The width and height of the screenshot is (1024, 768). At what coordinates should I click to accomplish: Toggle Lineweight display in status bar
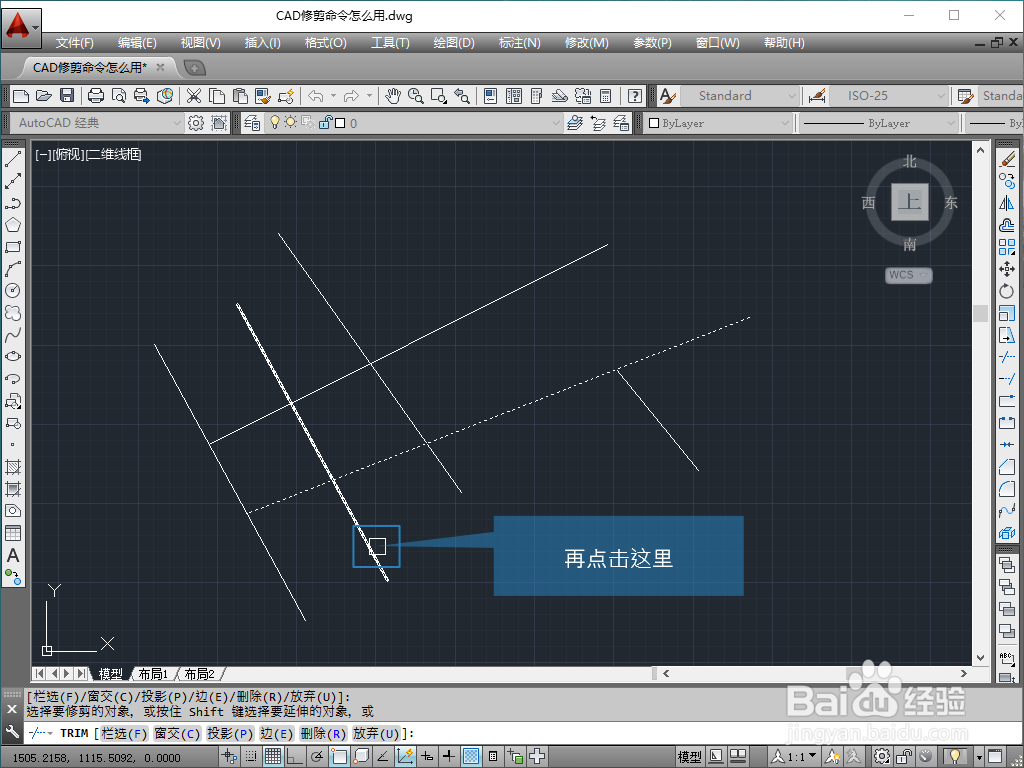click(x=449, y=757)
